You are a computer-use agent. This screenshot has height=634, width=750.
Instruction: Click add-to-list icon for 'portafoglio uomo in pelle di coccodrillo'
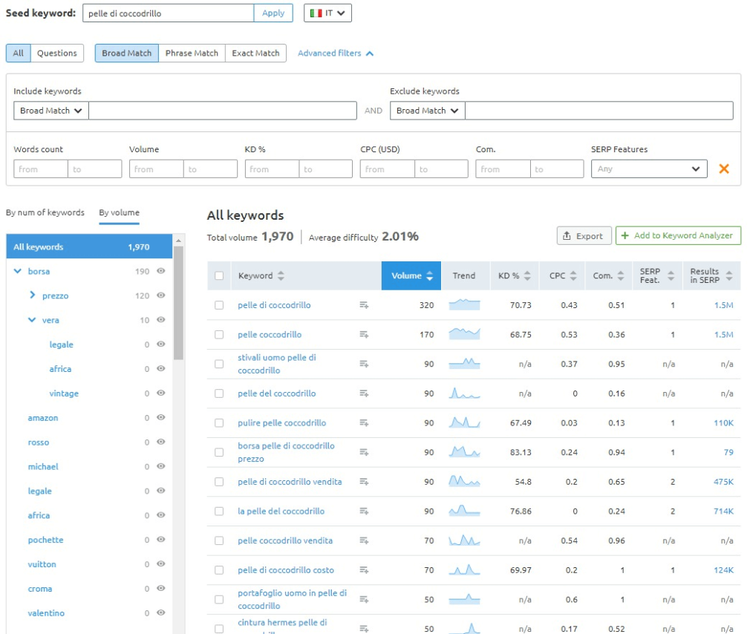(x=364, y=600)
